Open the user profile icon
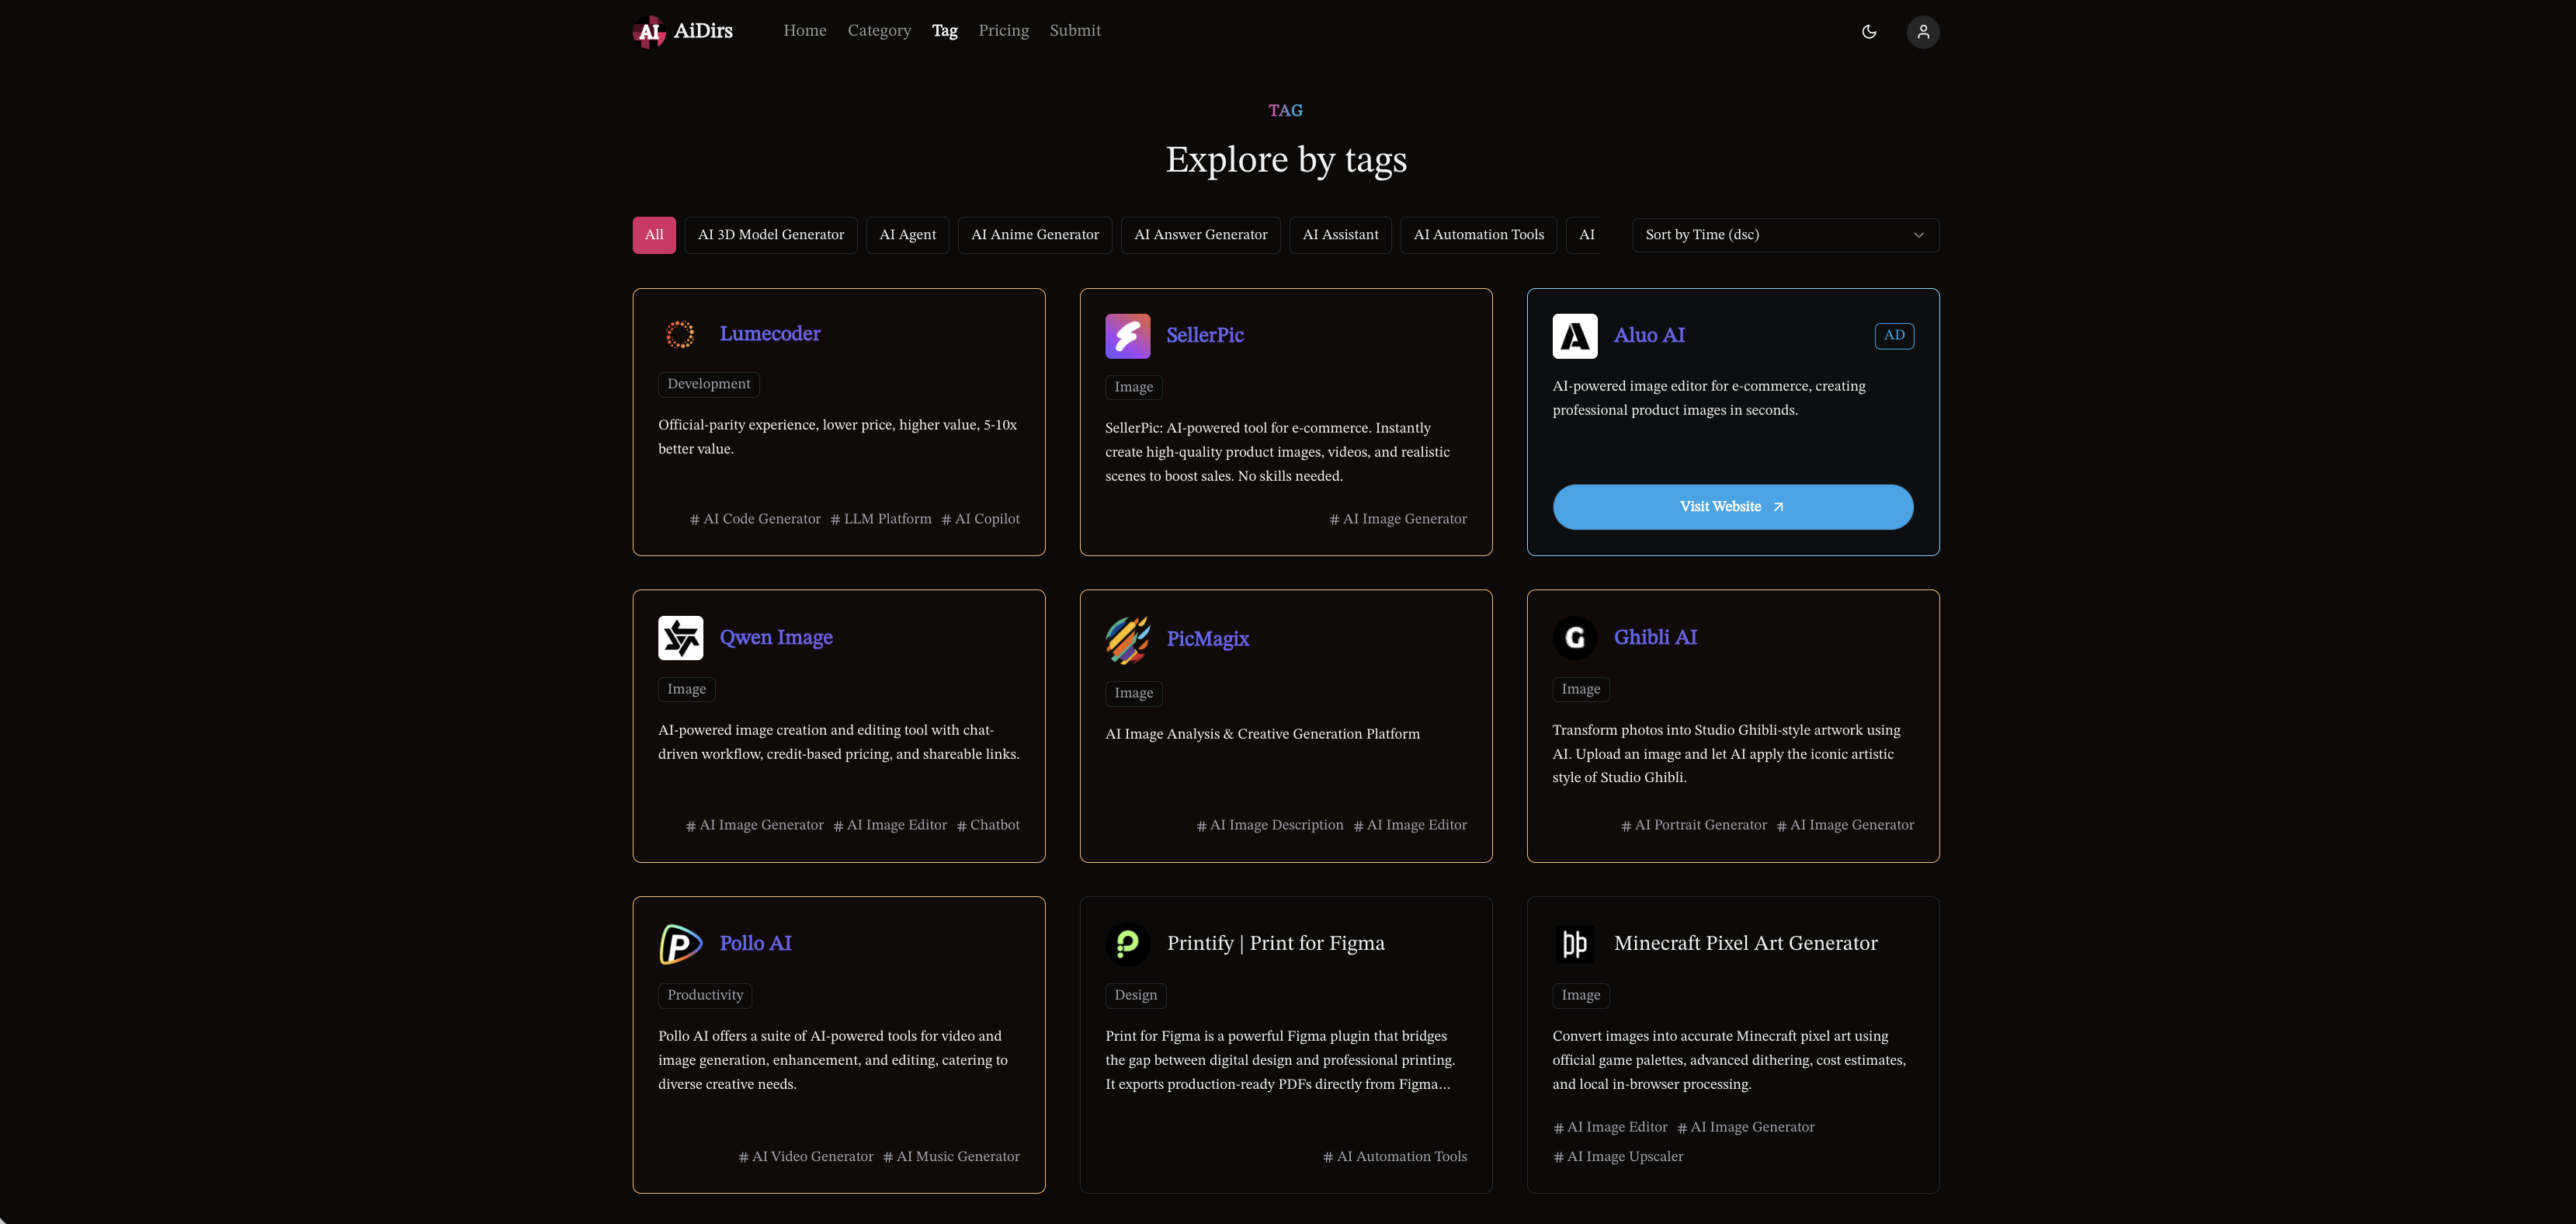Viewport: 2576px width, 1224px height. tap(1922, 31)
